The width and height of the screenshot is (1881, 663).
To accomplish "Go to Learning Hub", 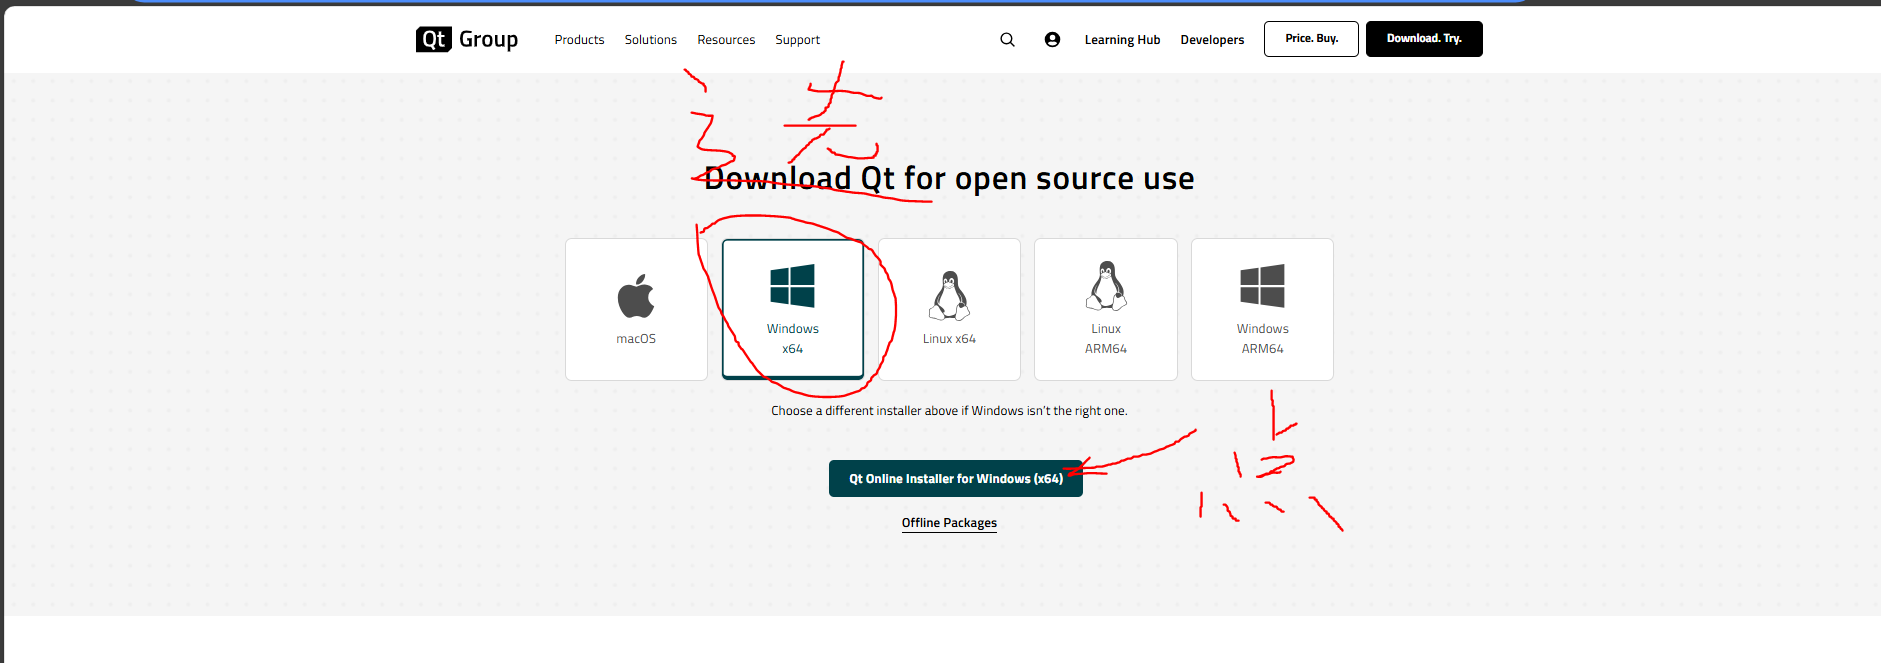I will (x=1122, y=40).
